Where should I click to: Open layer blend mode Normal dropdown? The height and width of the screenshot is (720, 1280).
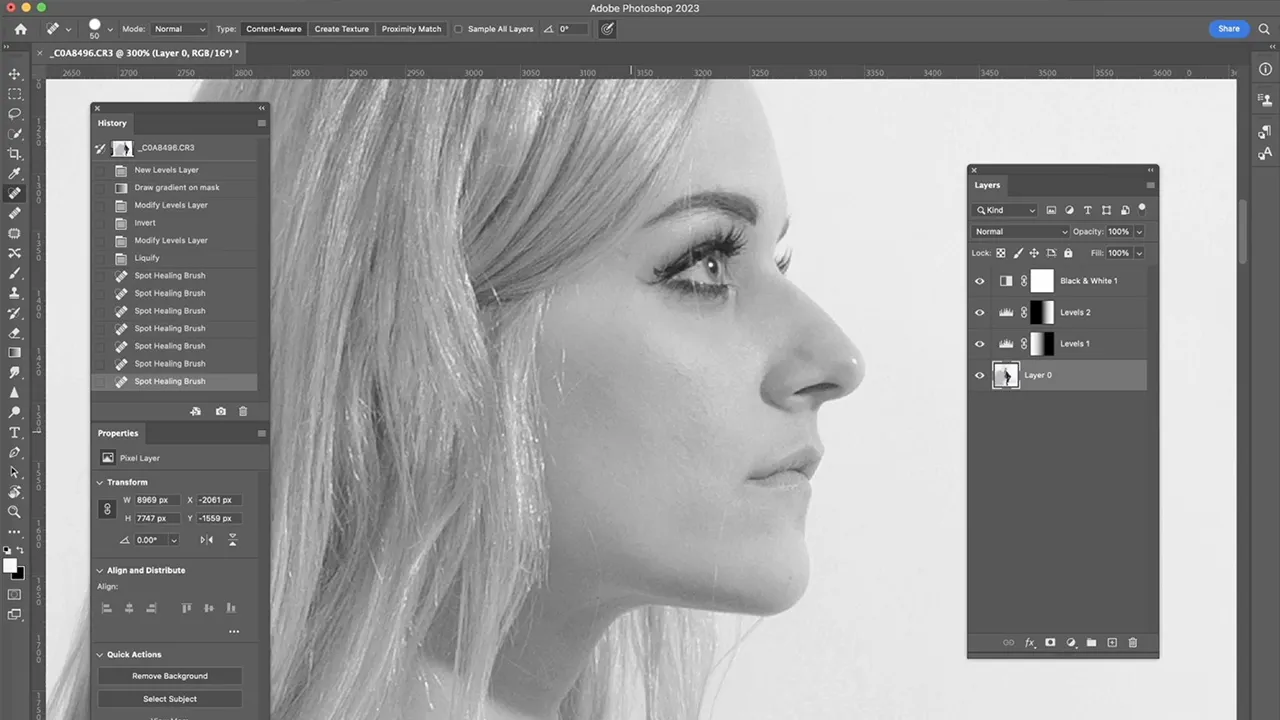1021,232
